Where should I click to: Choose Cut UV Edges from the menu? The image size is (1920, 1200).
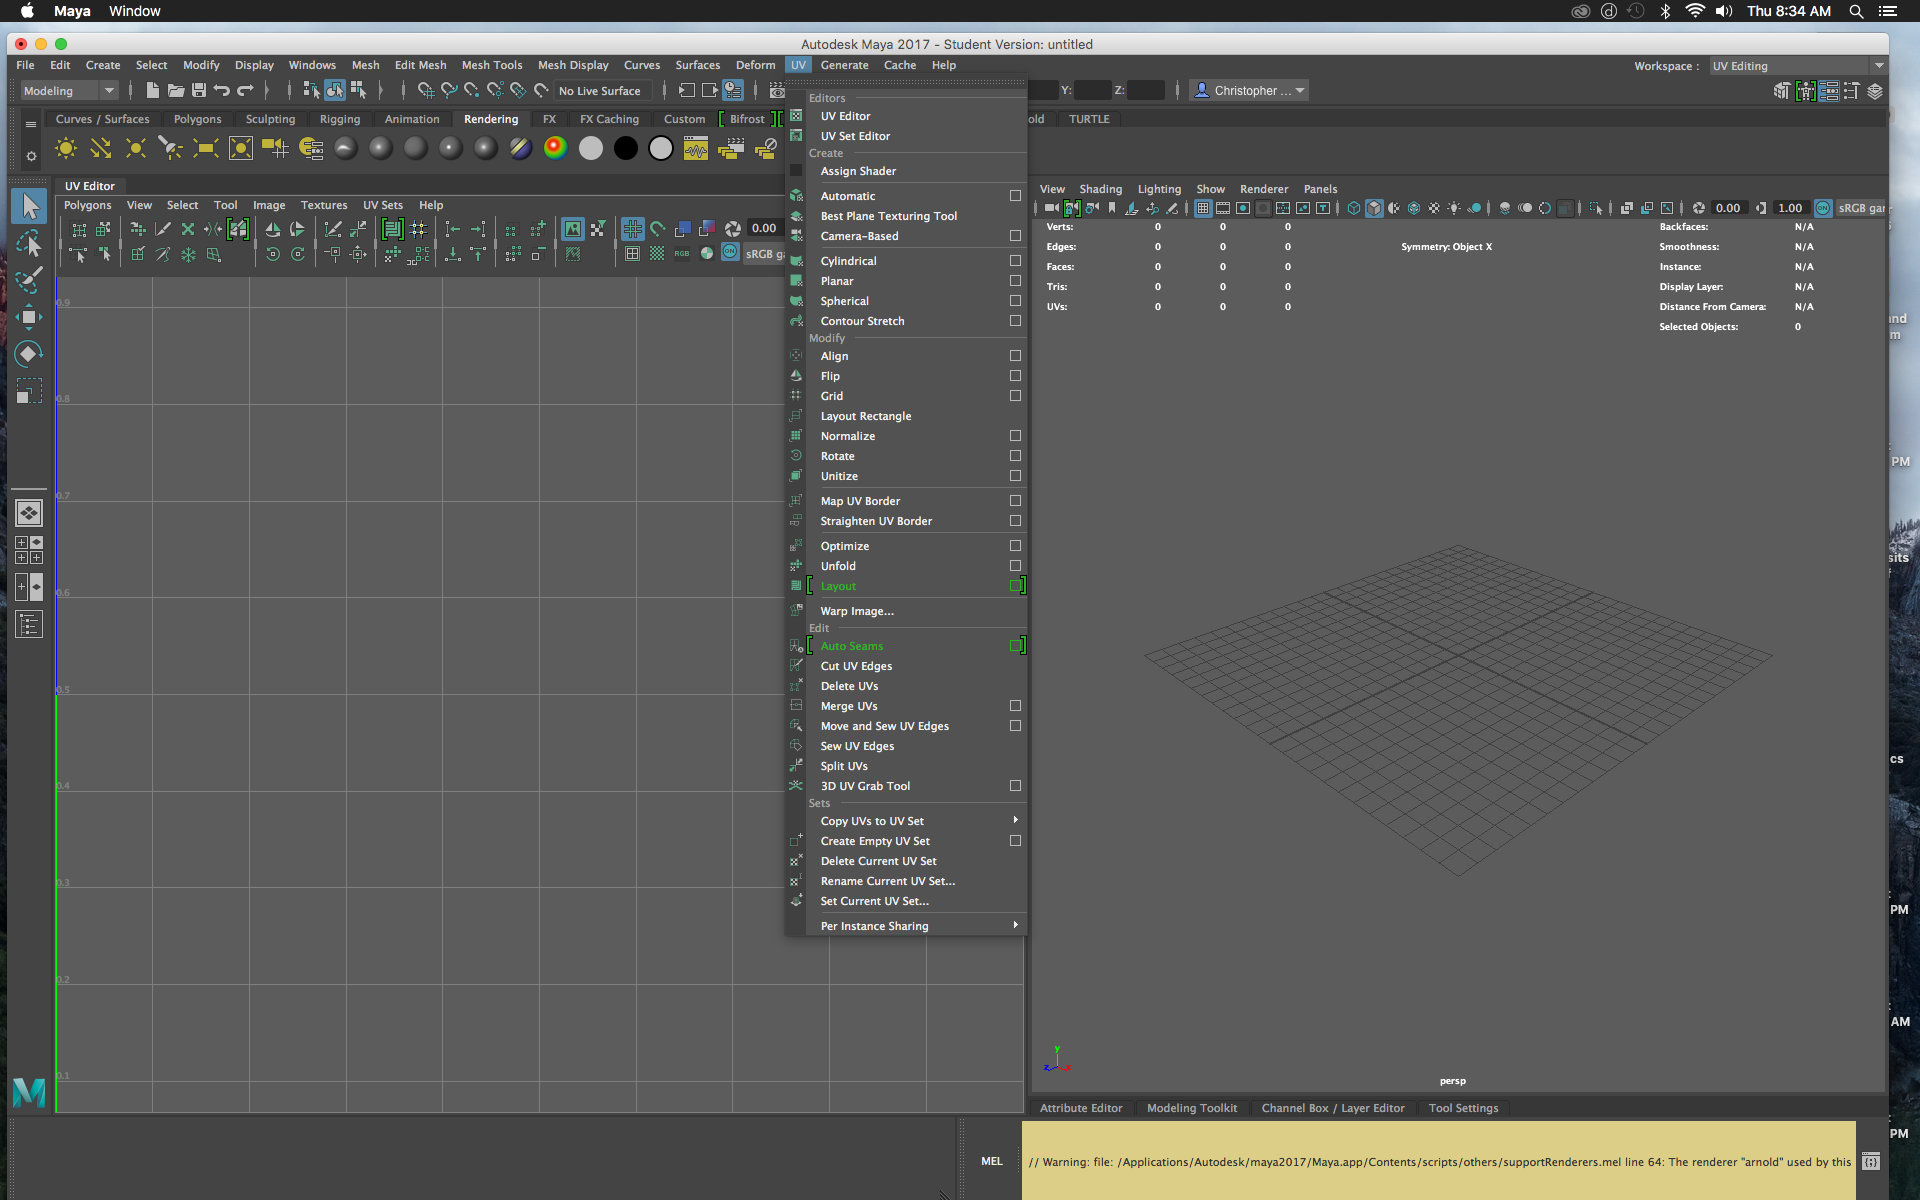point(856,666)
